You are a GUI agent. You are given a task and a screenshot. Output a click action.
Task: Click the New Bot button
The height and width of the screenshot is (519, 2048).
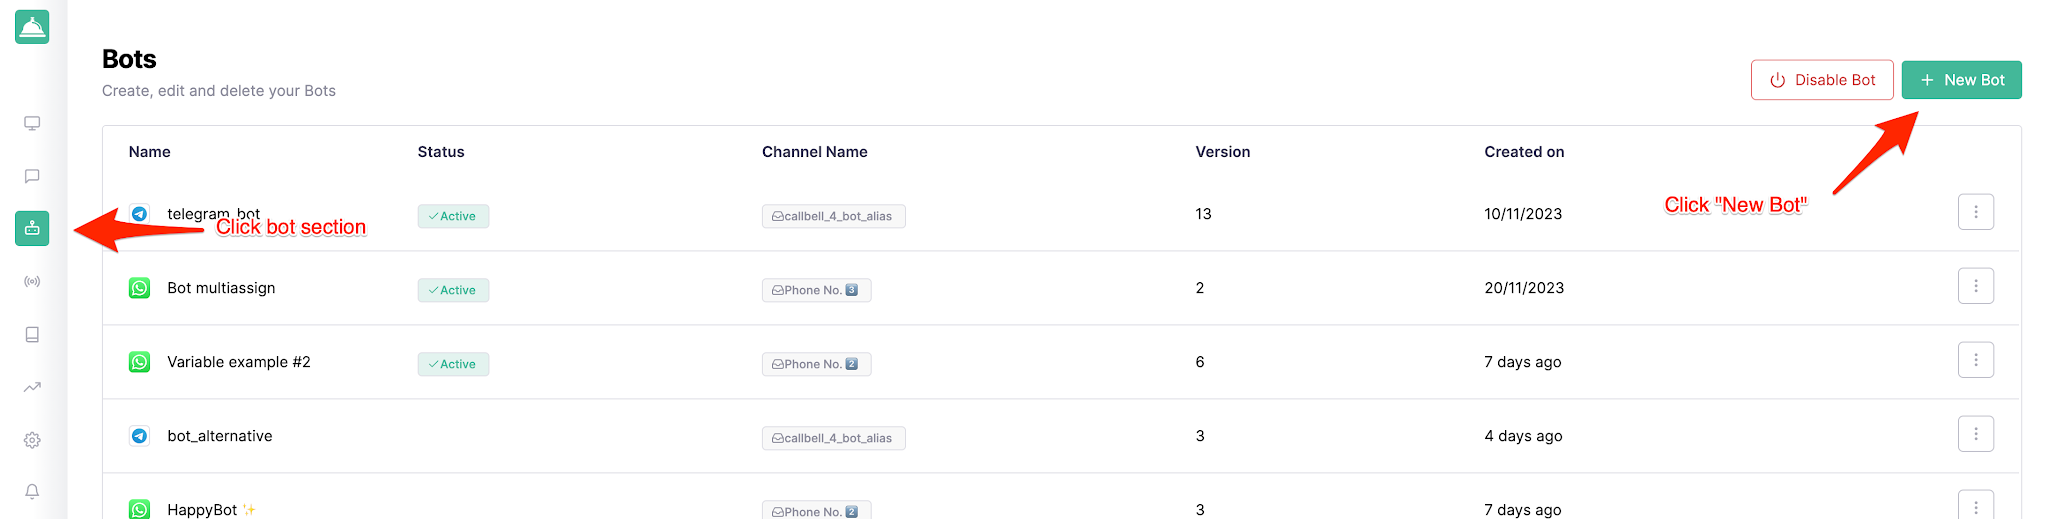[1961, 80]
